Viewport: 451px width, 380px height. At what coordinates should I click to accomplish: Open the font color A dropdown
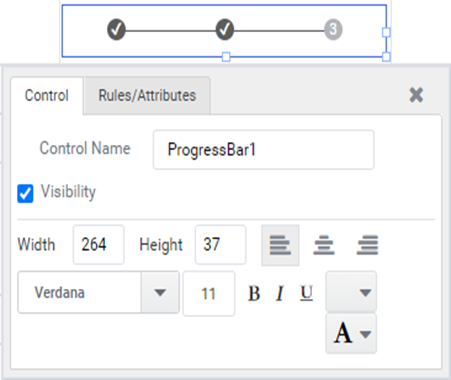pyautogui.click(x=351, y=333)
